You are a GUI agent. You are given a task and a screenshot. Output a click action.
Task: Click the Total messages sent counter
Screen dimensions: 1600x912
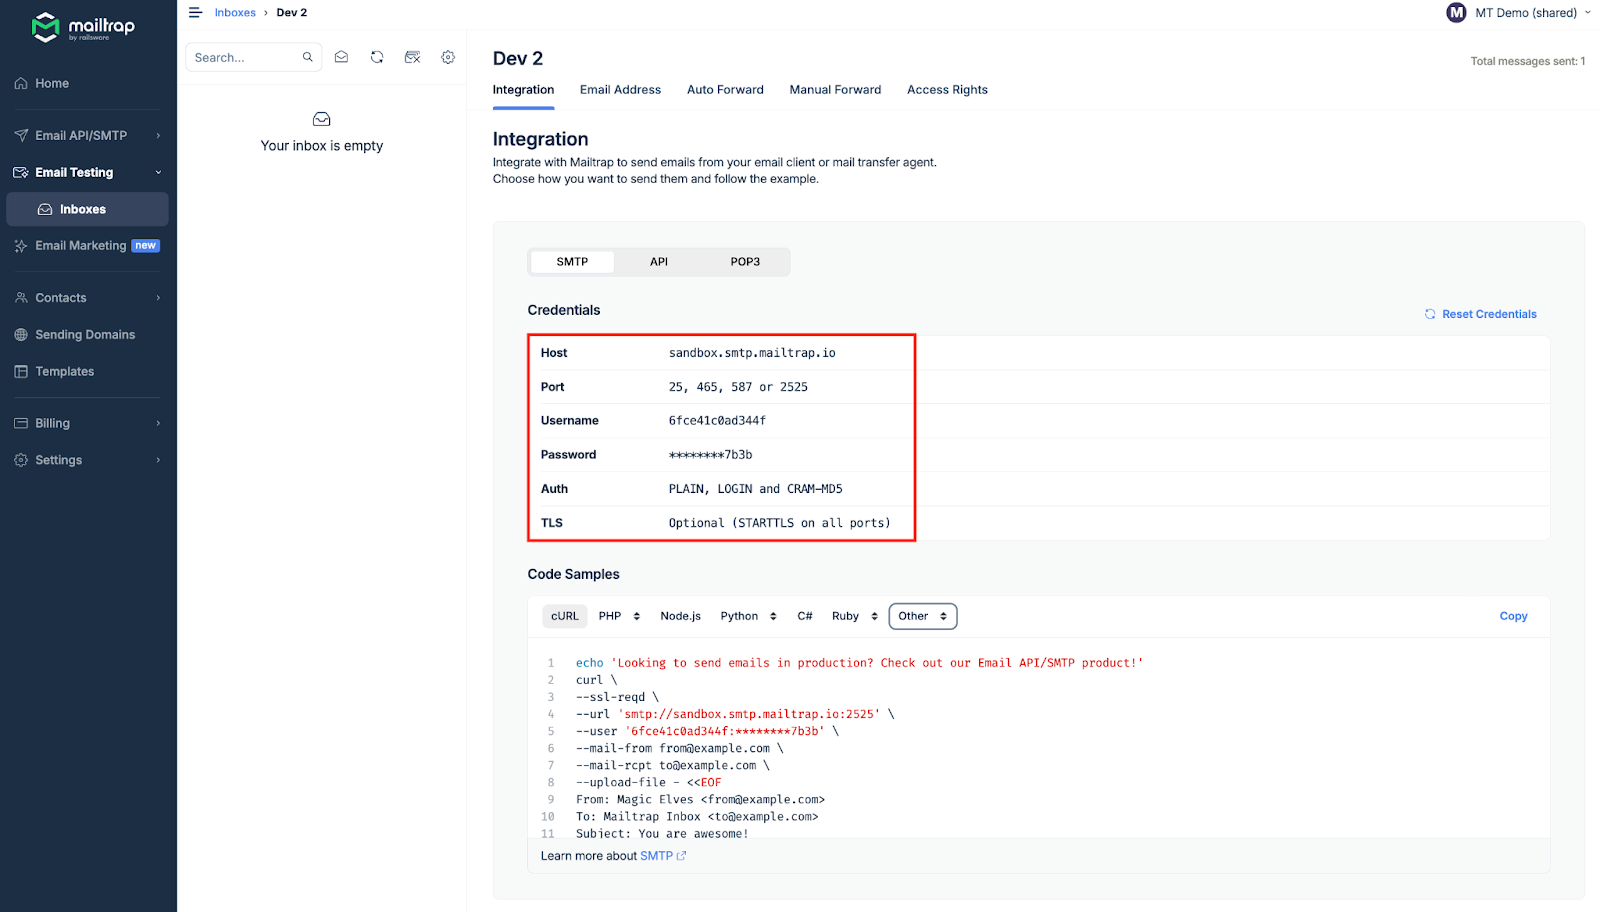[x=1527, y=61]
